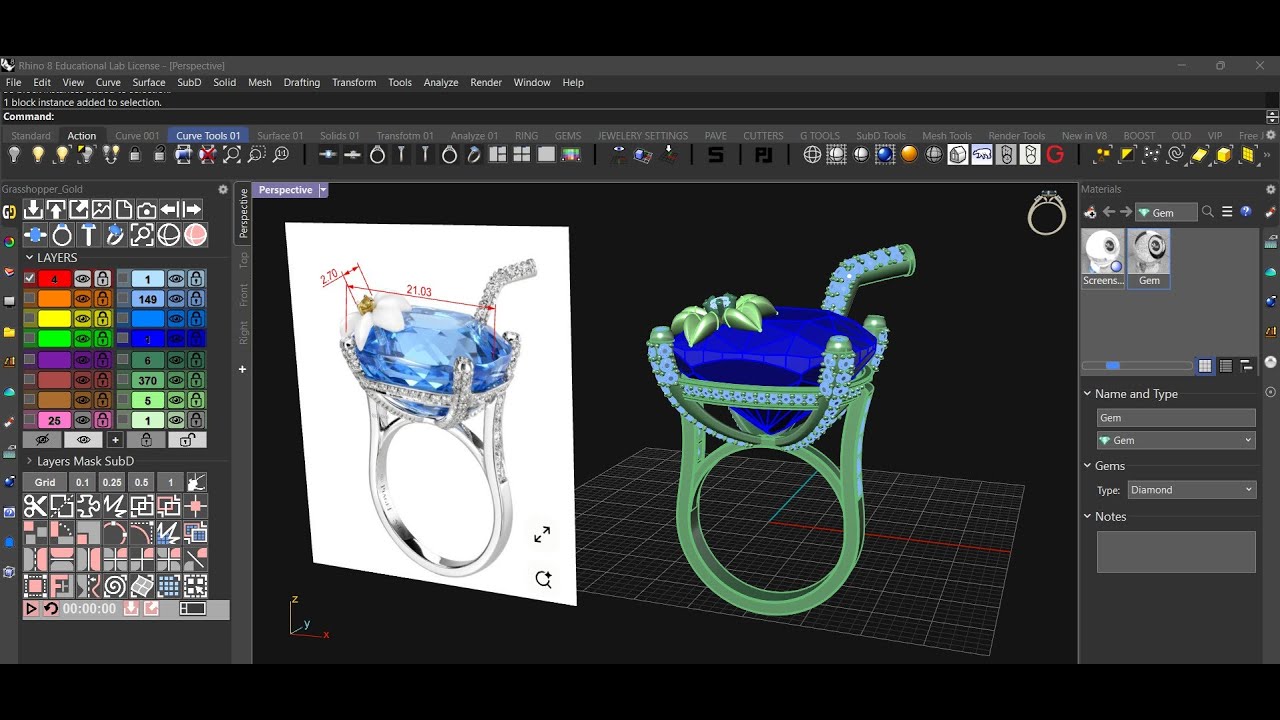Viewport: 1280px width, 720px height.
Task: Click the spiral curve toolbar icon
Action: (1176, 155)
